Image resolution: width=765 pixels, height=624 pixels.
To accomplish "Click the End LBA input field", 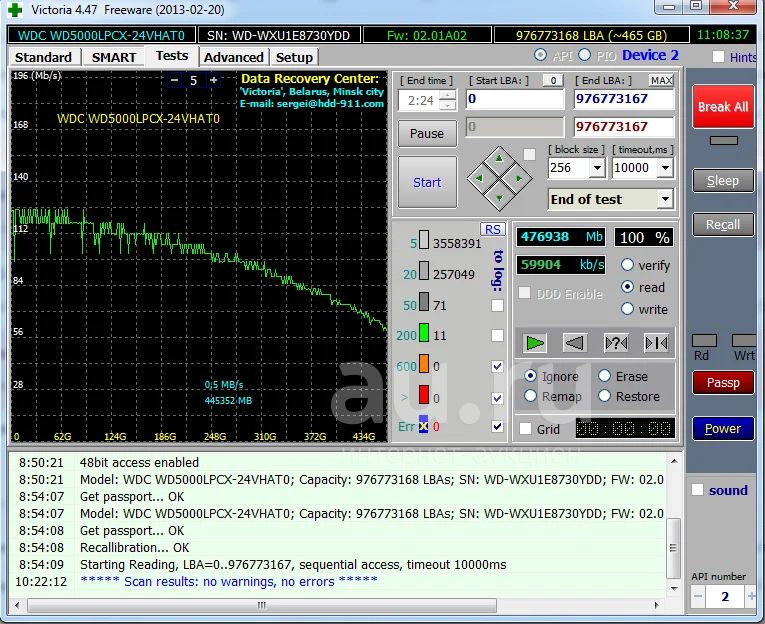I will pos(624,99).
